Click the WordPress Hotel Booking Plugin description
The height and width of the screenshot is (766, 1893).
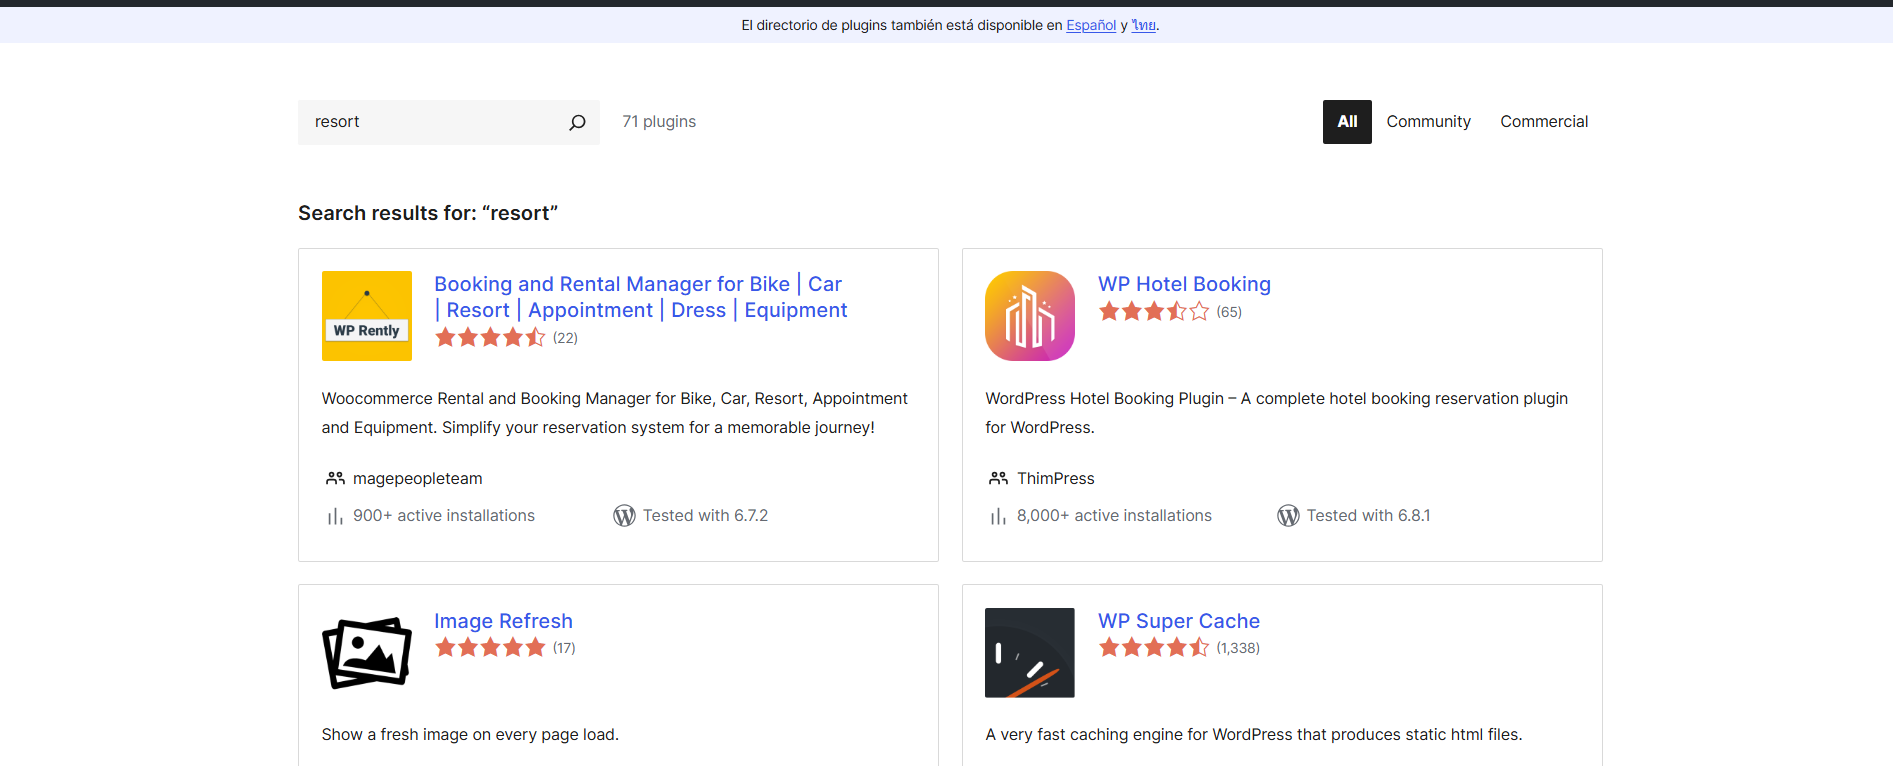[1277, 413]
